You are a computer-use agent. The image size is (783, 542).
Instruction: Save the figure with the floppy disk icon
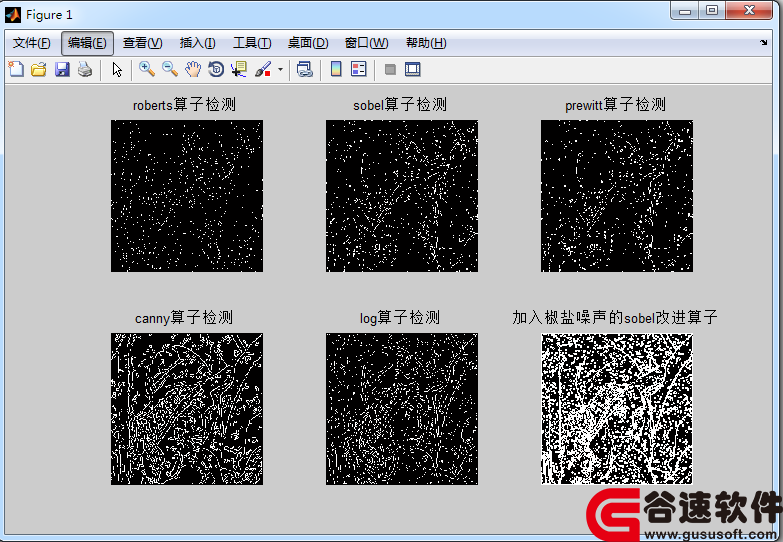(62, 69)
